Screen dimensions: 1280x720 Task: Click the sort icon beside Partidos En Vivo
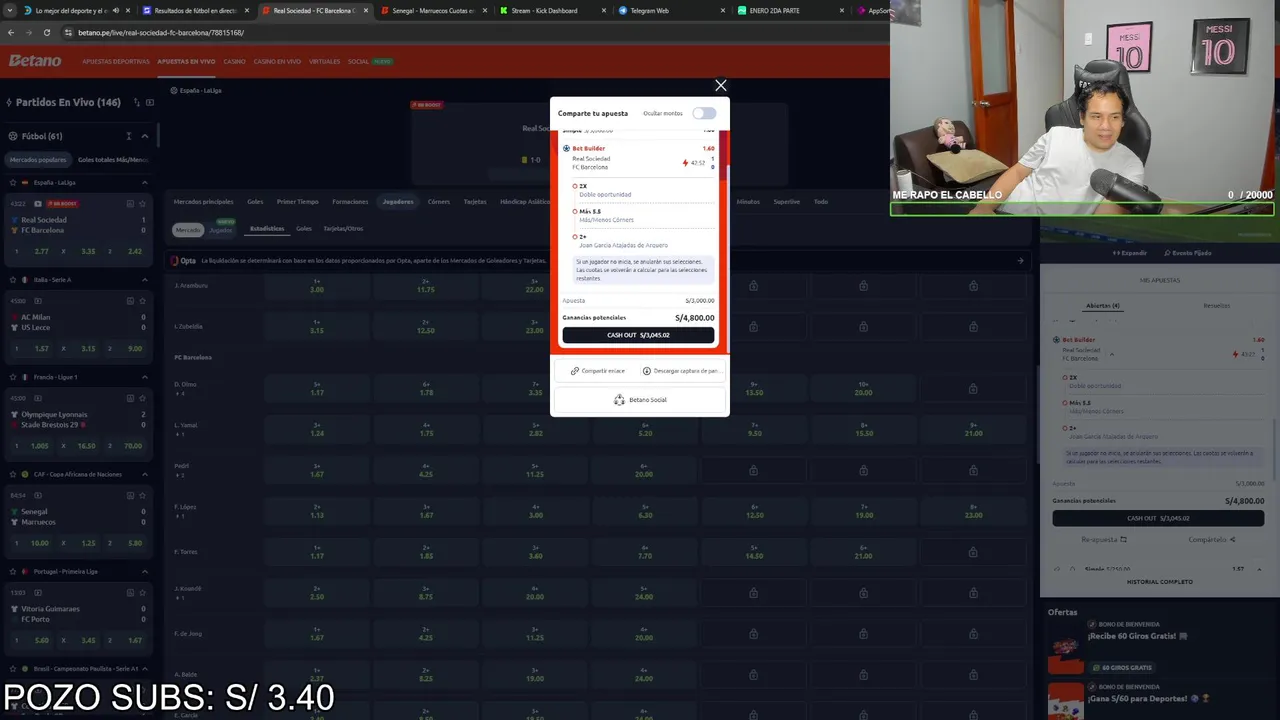point(135,102)
